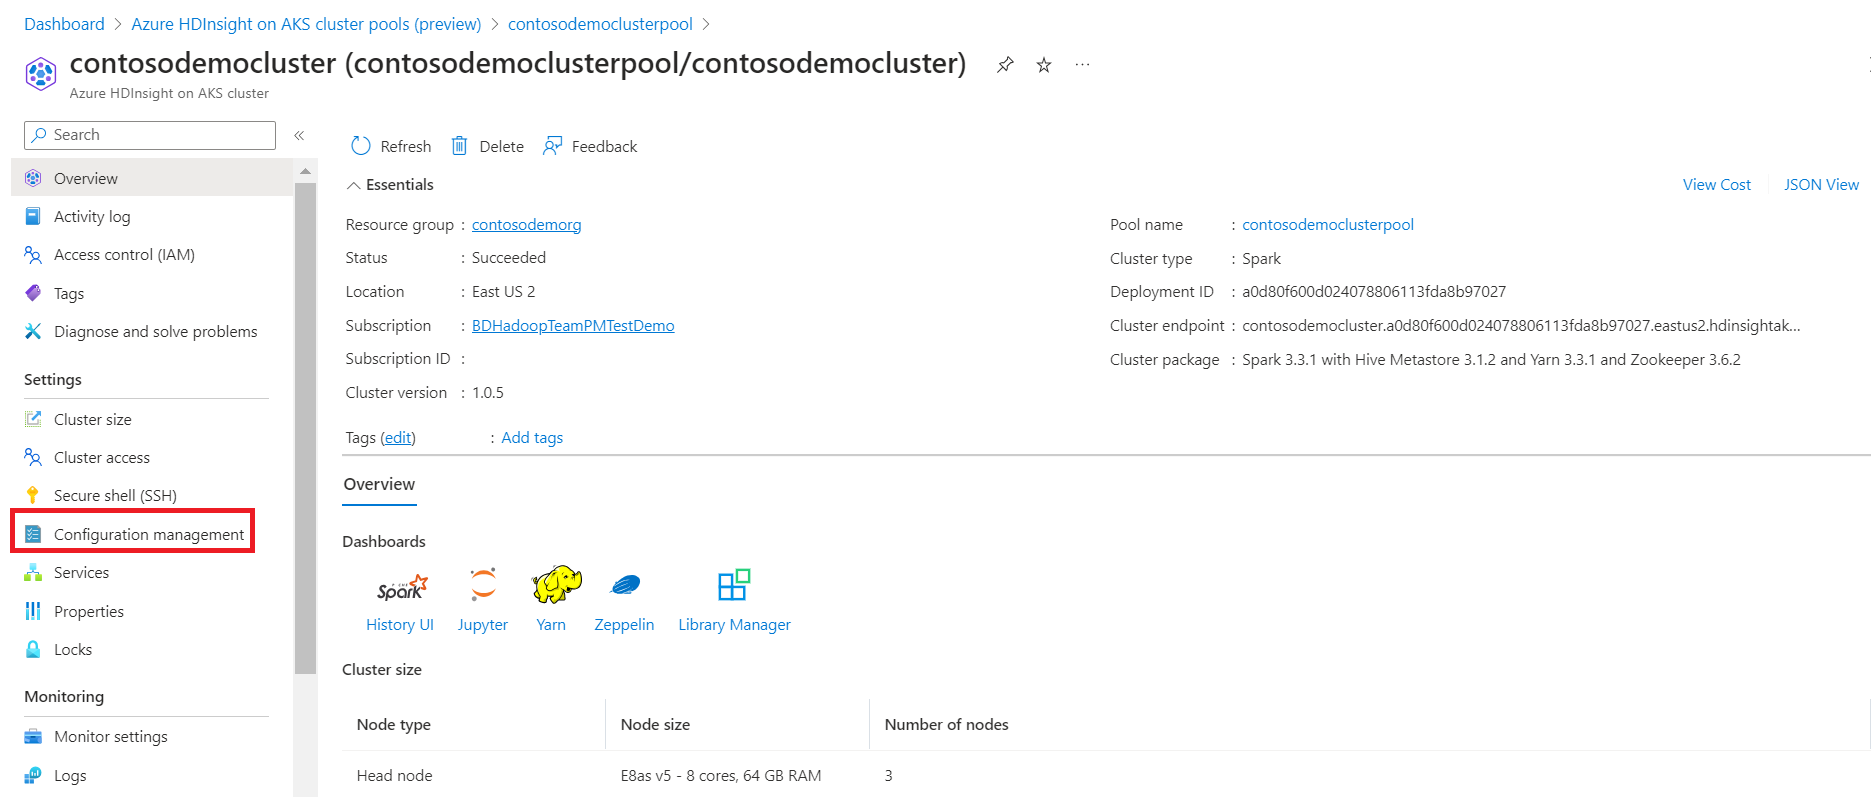
Task: Open Azure HDInsight on AKS cluster pools breadcrumb
Action: click(306, 24)
